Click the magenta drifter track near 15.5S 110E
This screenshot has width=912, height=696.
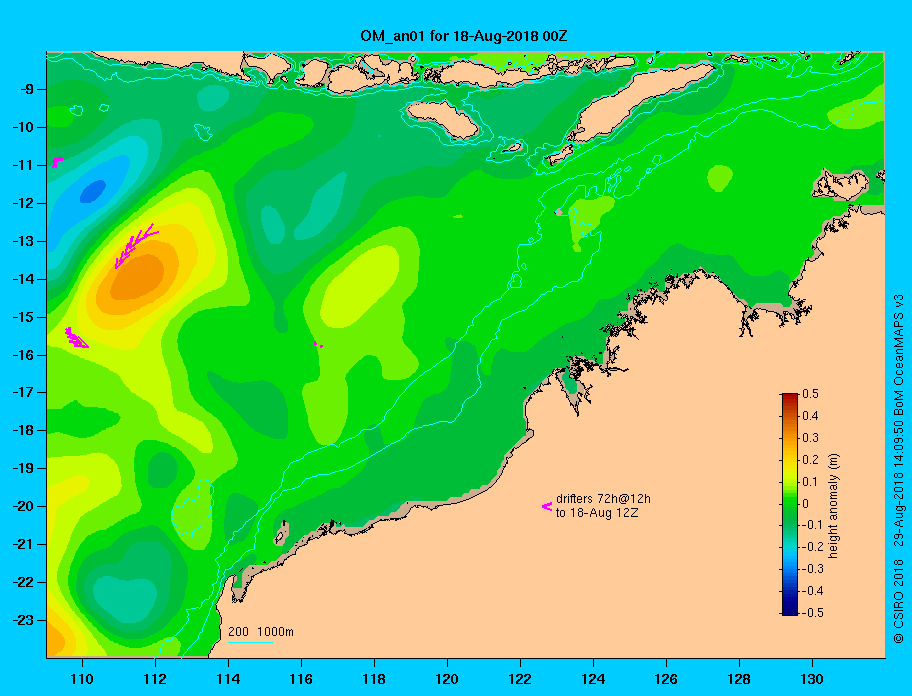click(x=76, y=338)
